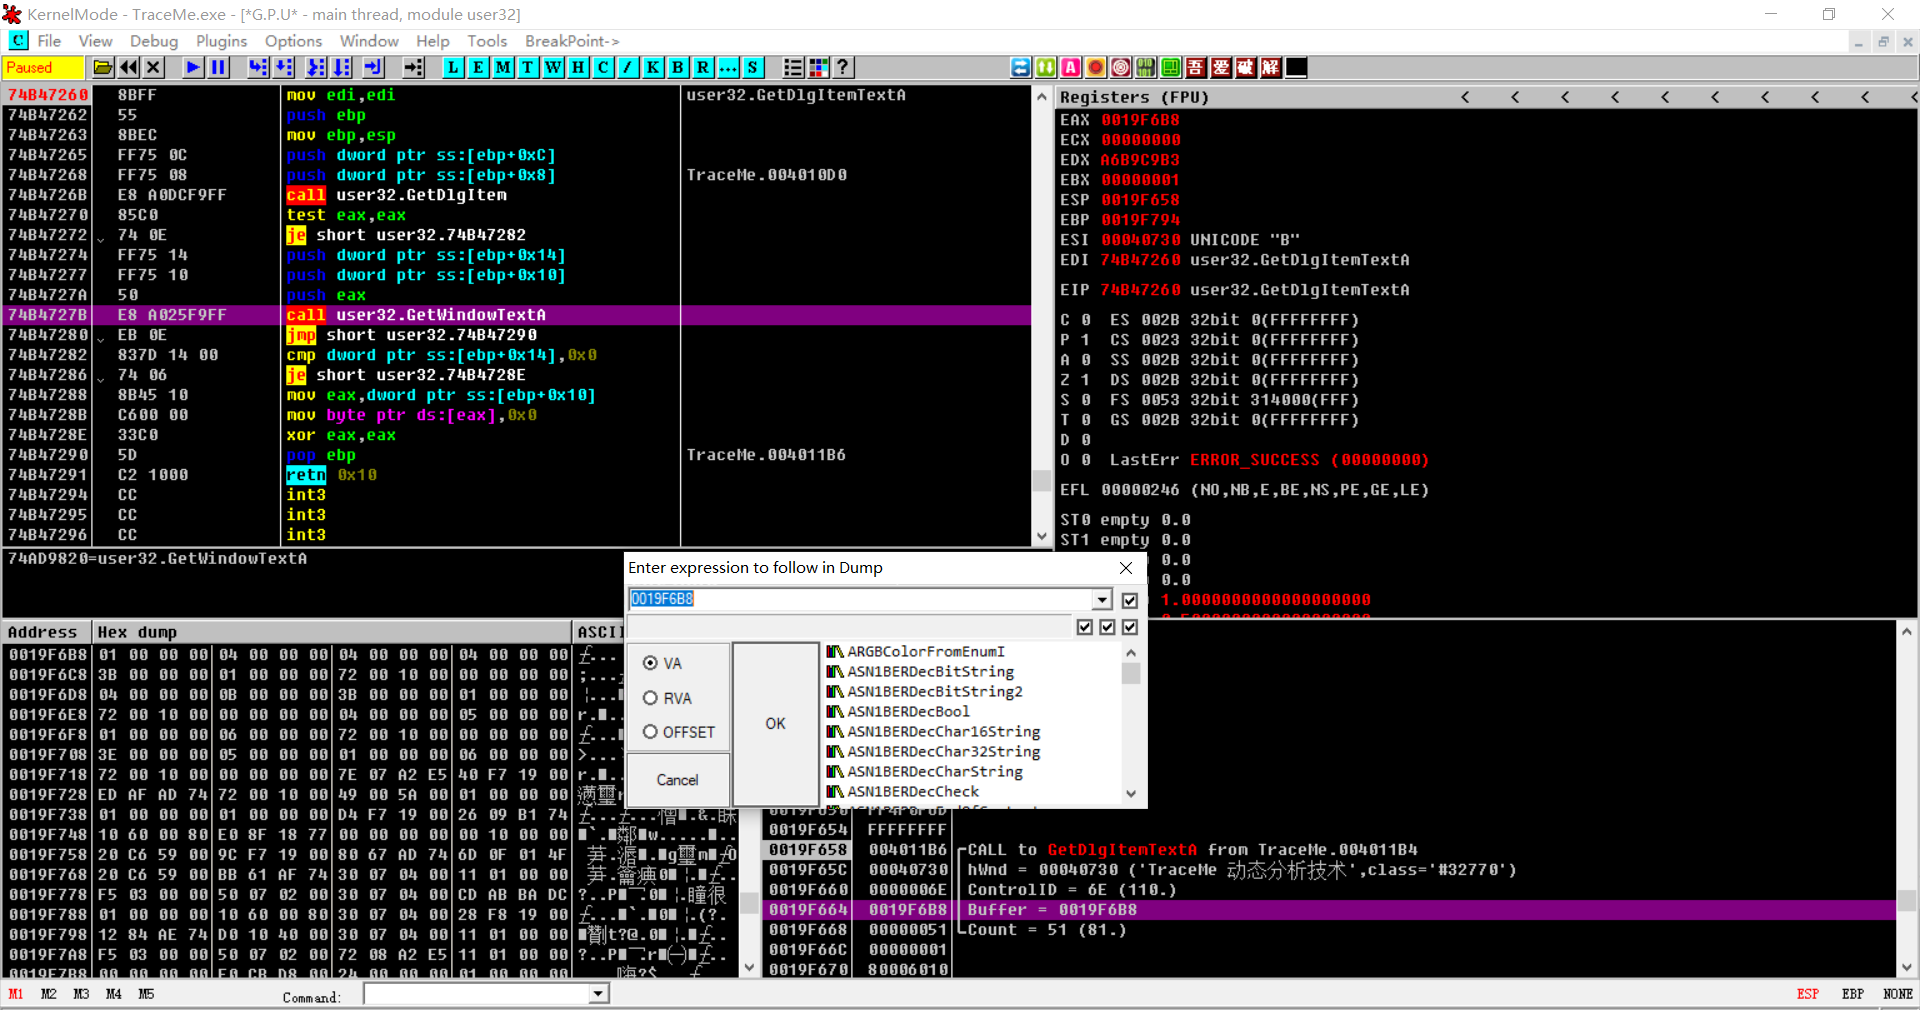Open the Options menu

point(293,41)
